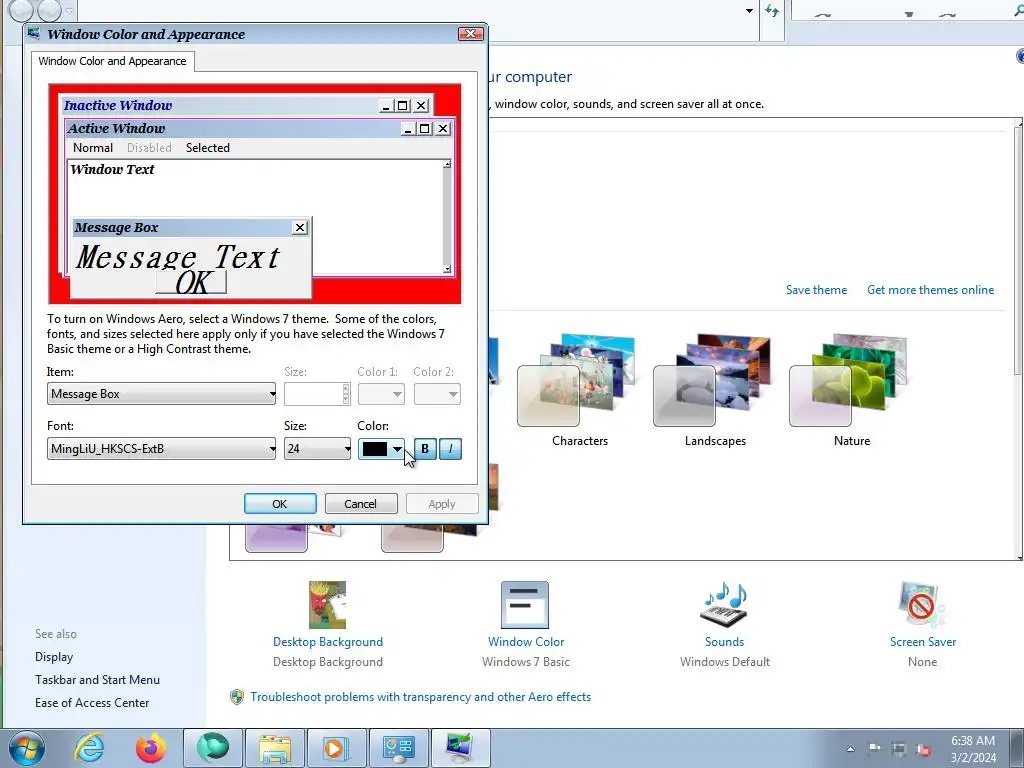
Task: Close the Window Color and Appearance dialog
Action: pyautogui.click(x=470, y=34)
